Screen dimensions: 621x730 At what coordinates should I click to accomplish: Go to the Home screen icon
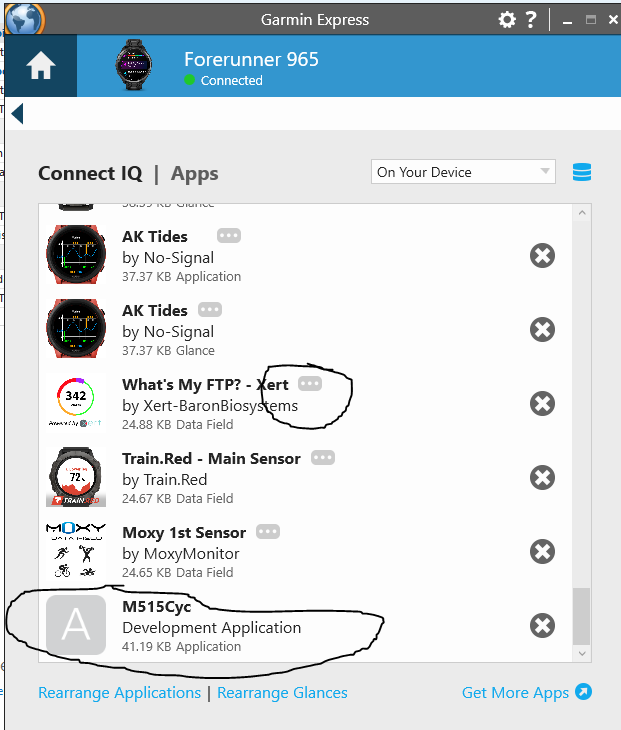(x=40, y=66)
